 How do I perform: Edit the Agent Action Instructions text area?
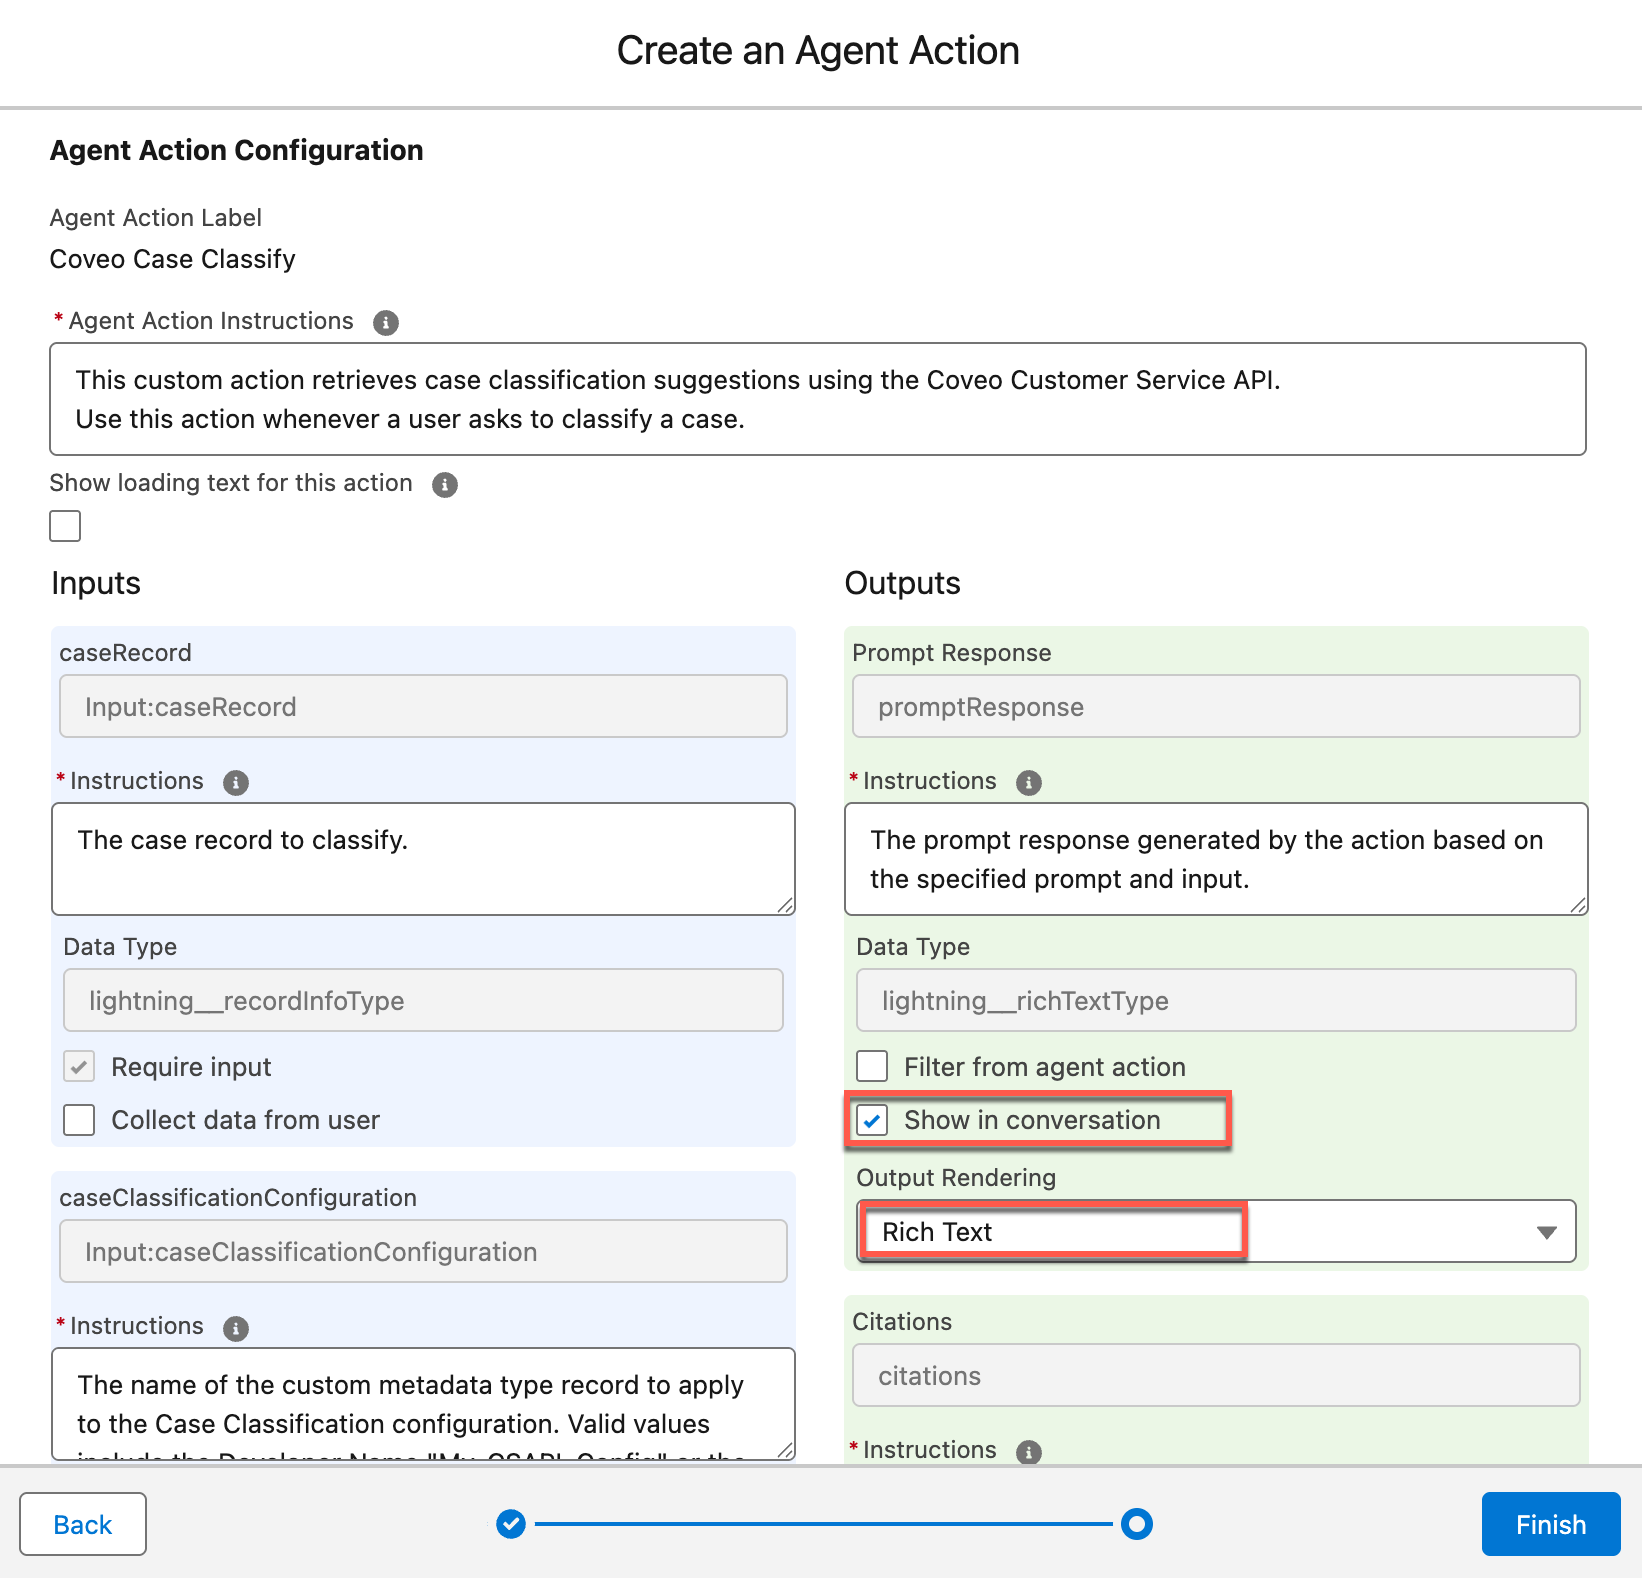tap(818, 399)
